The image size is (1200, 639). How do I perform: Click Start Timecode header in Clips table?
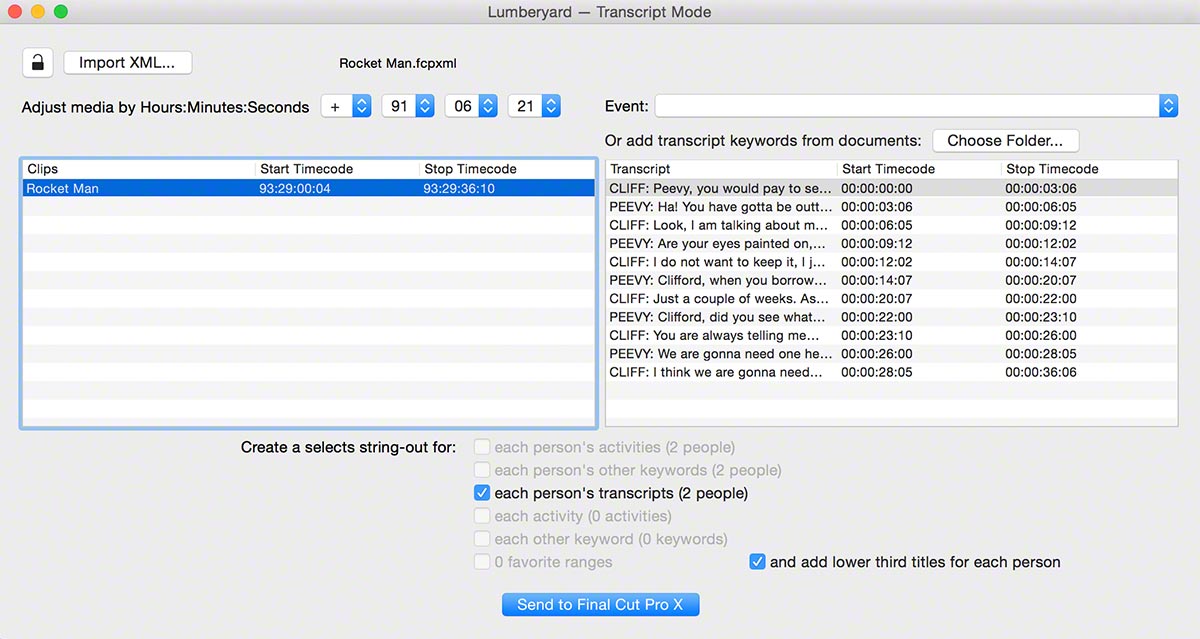338,169
